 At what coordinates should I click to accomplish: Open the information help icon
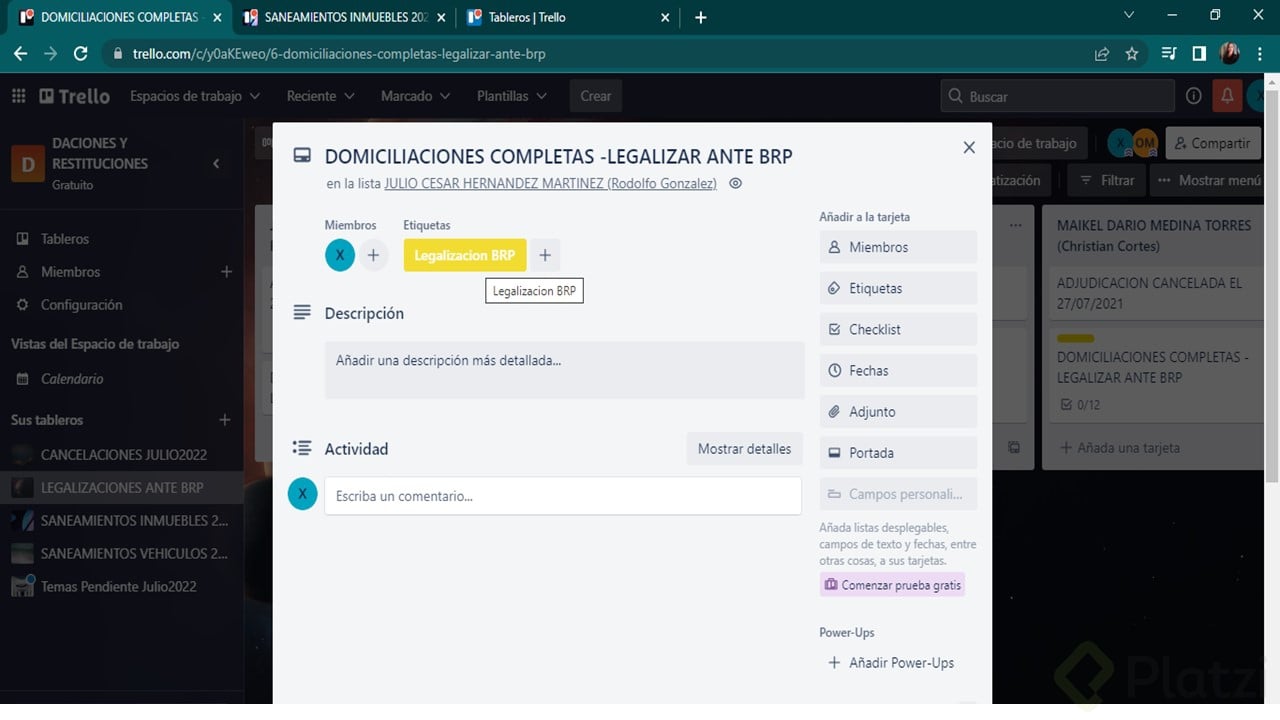point(1193,96)
